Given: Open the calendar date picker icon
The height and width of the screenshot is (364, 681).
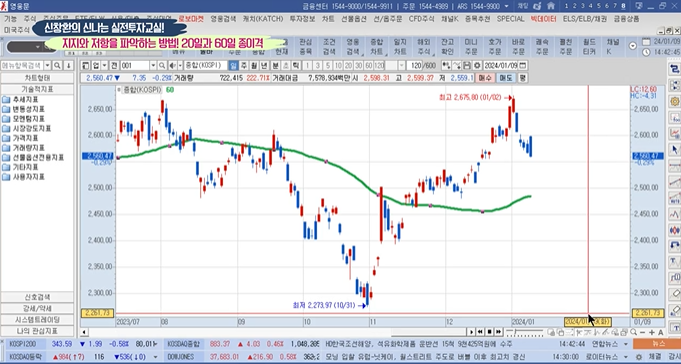Looking at the screenshot, I should (x=522, y=66).
